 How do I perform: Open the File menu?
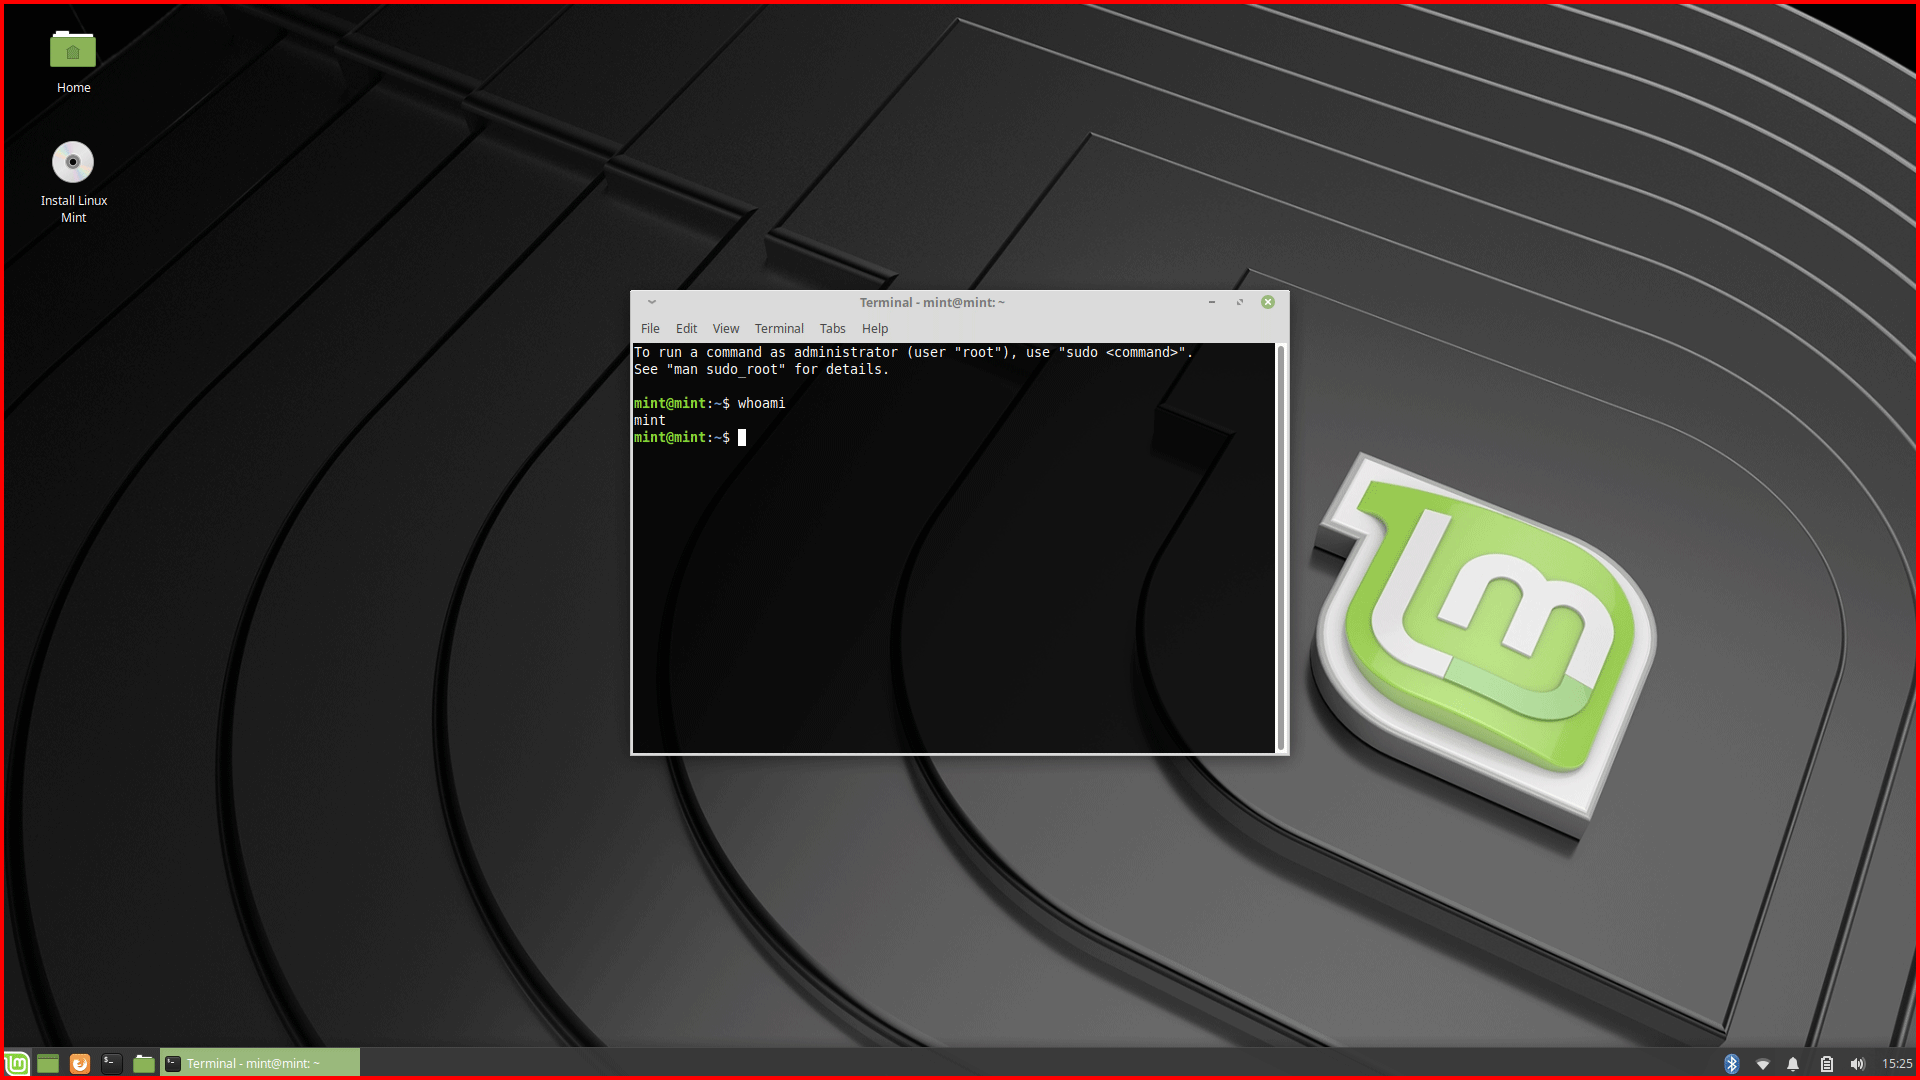click(x=650, y=328)
